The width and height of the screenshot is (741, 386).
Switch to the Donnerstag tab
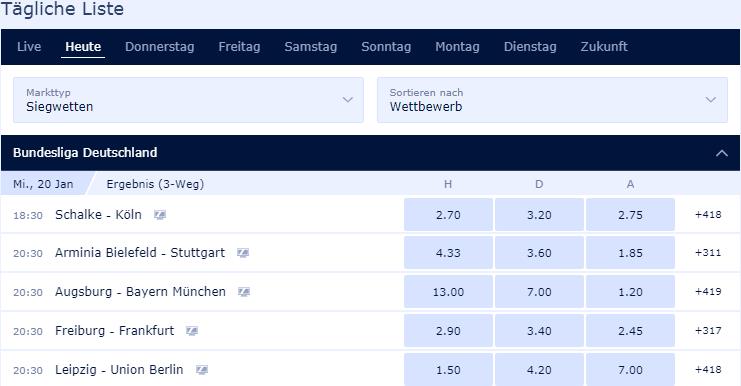pos(160,47)
